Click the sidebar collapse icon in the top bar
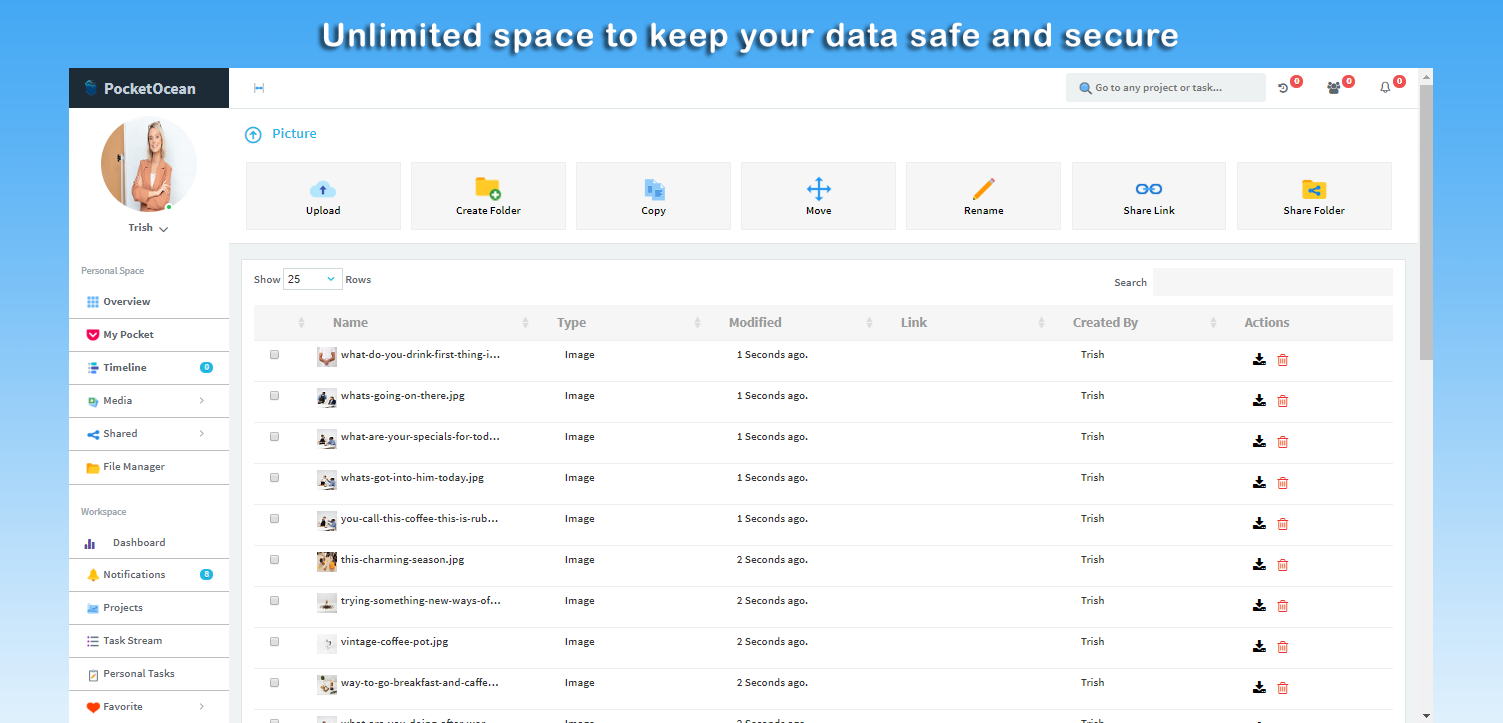Viewport: 1503px width, 723px height. click(x=259, y=88)
